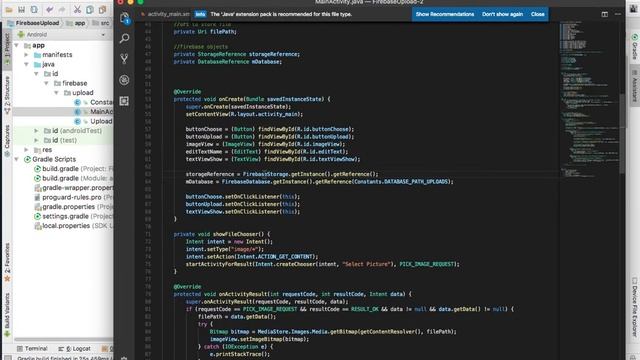The height and width of the screenshot is (360, 640).
Task: Open VS Code Source Control branch icon
Action: [x=124, y=59]
